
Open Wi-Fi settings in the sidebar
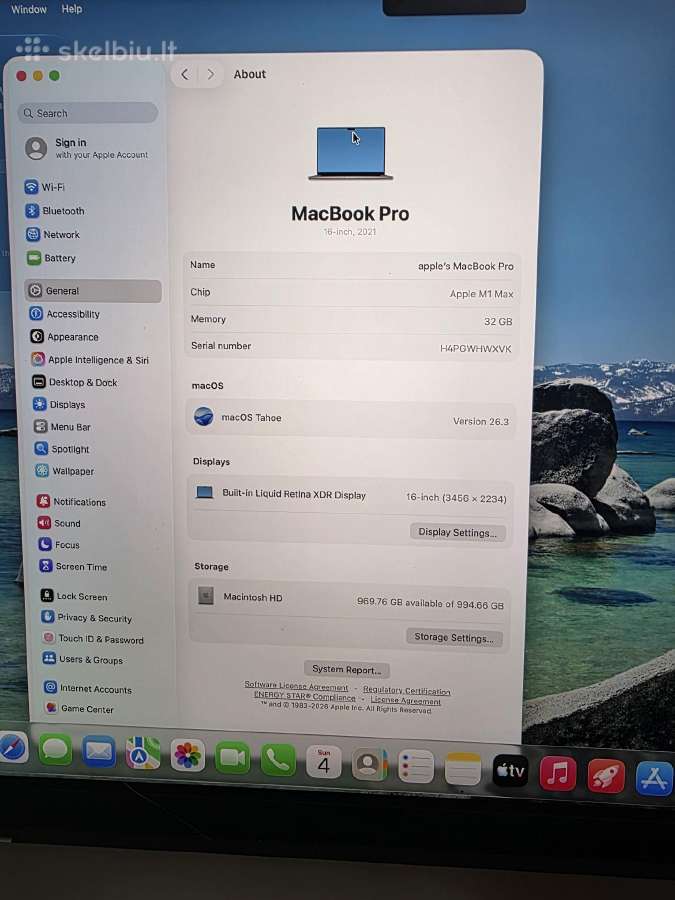[x=45, y=187]
